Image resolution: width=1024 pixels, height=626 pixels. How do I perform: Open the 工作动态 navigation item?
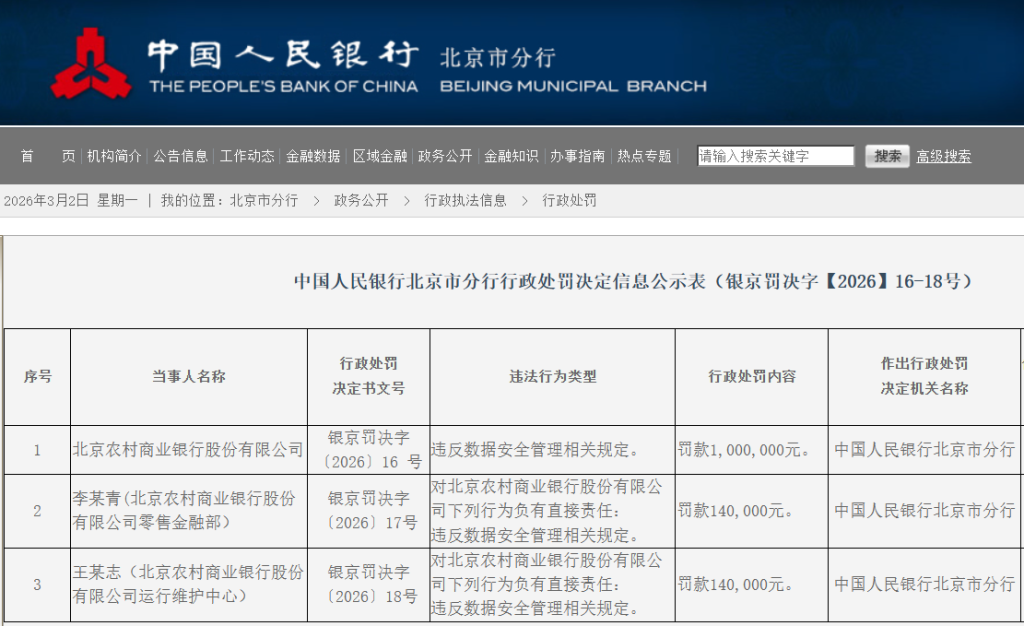click(x=246, y=156)
